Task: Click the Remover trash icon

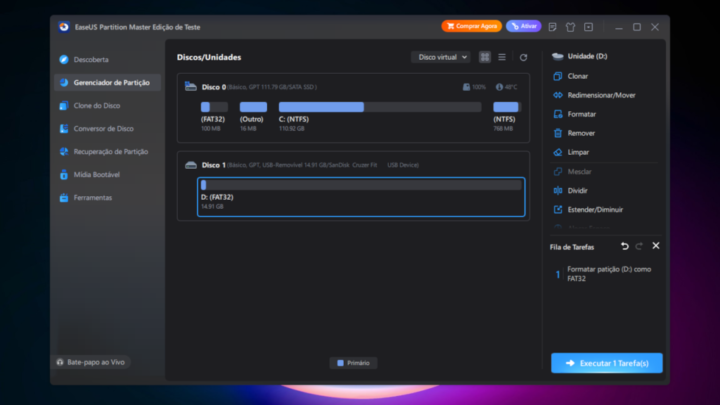Action: pyautogui.click(x=558, y=133)
